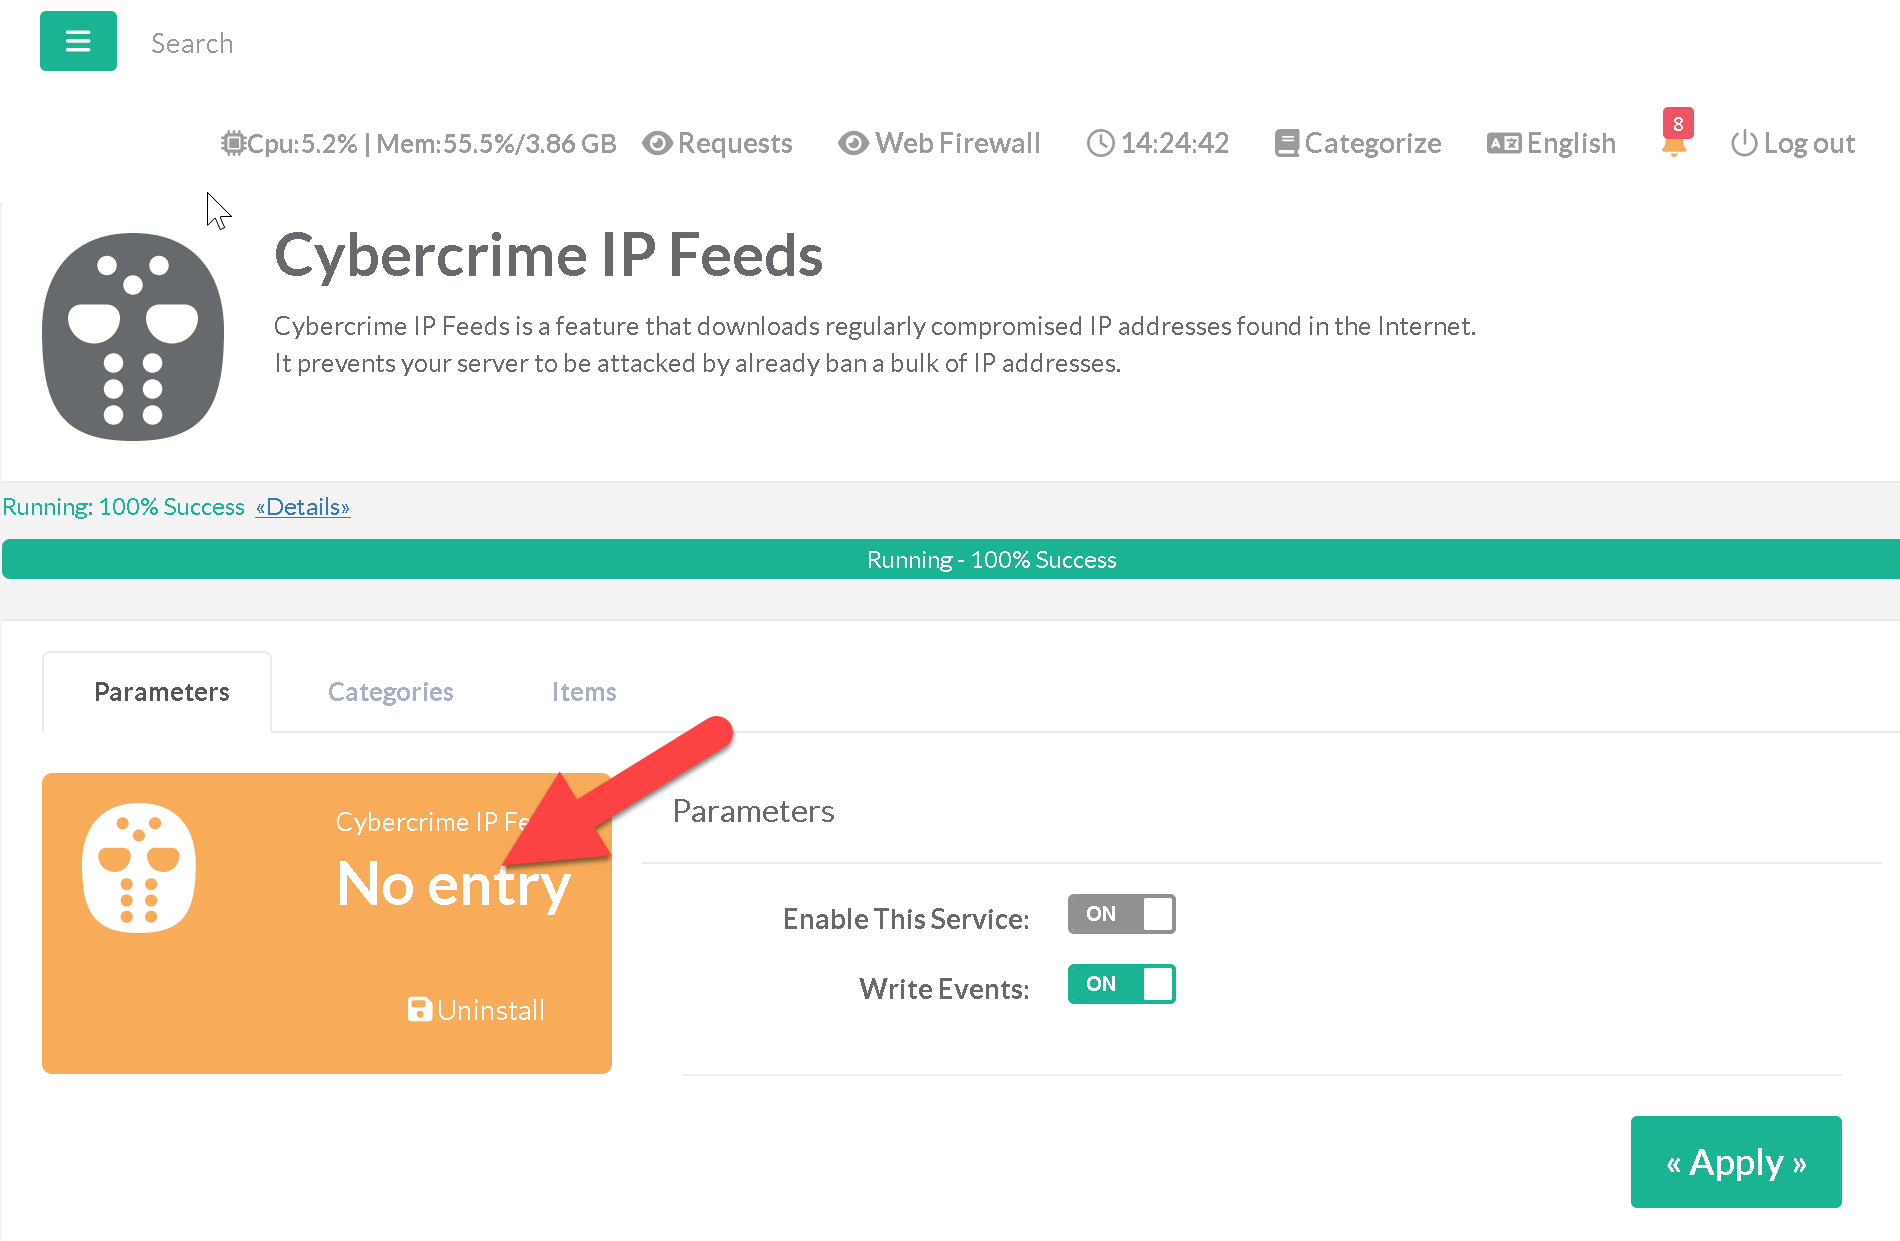1900x1241 pixels.
Task: Click the CPU and memory status indicator
Action: [418, 144]
